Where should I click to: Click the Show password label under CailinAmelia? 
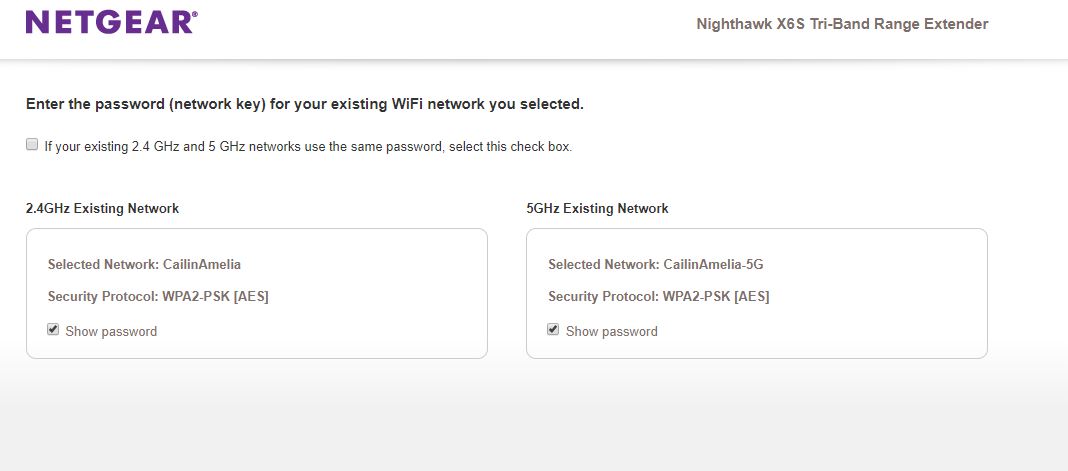[x=111, y=331]
